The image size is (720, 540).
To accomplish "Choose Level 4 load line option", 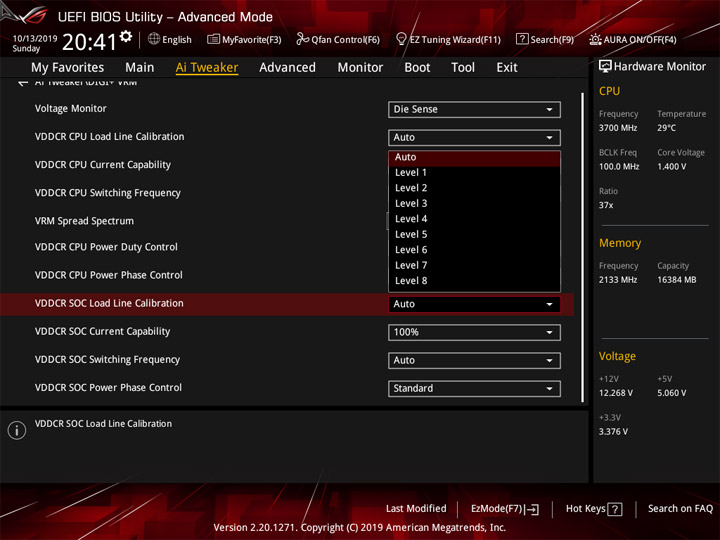I will 474,219.
